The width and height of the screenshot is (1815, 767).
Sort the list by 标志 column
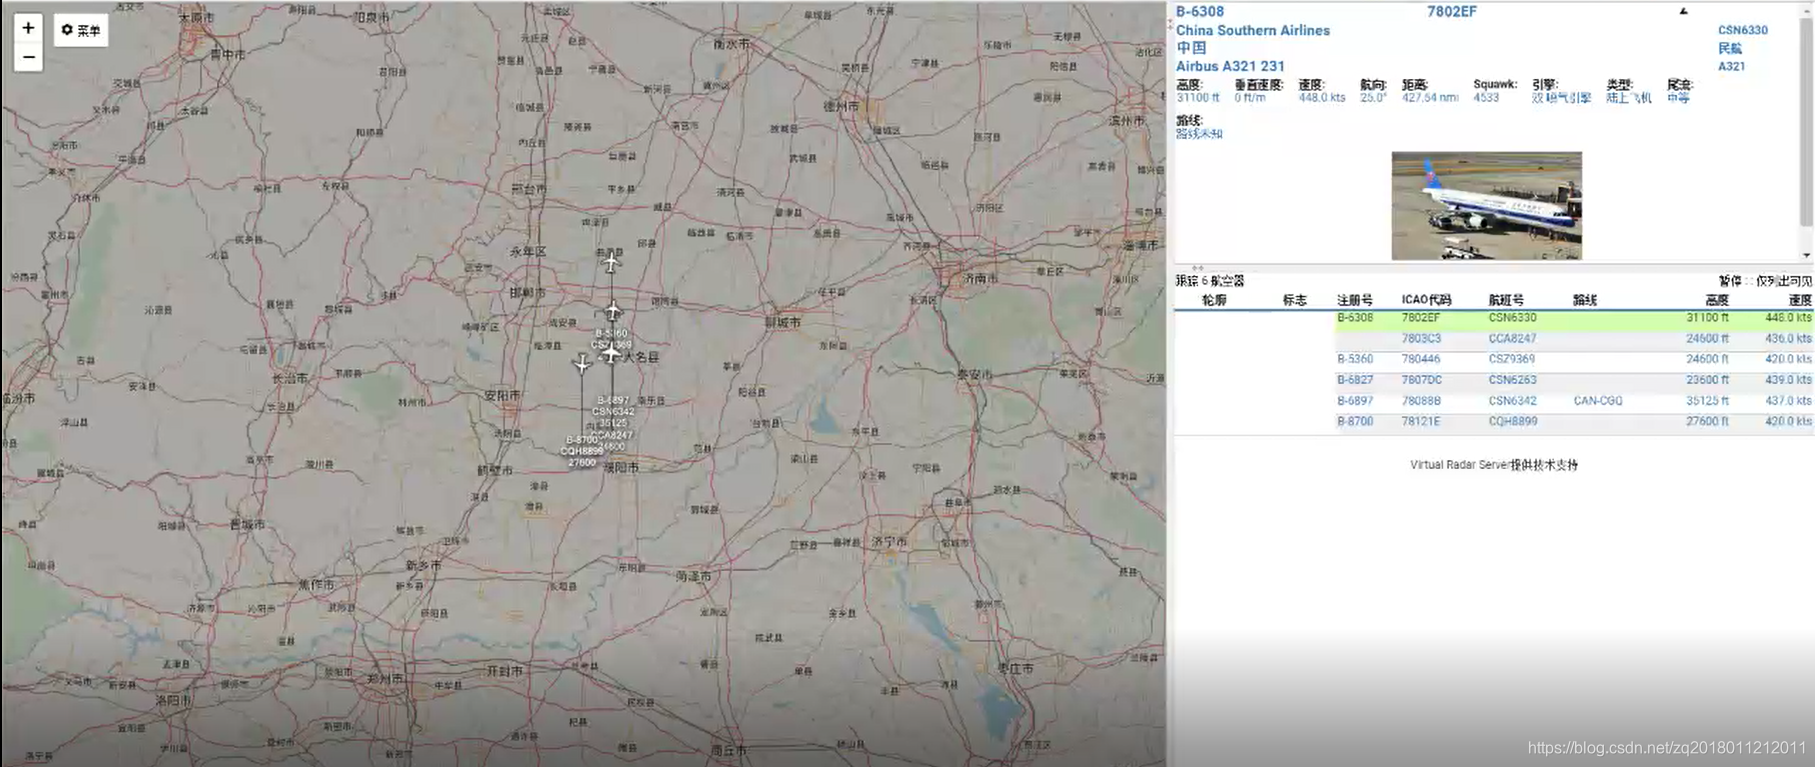(1295, 300)
